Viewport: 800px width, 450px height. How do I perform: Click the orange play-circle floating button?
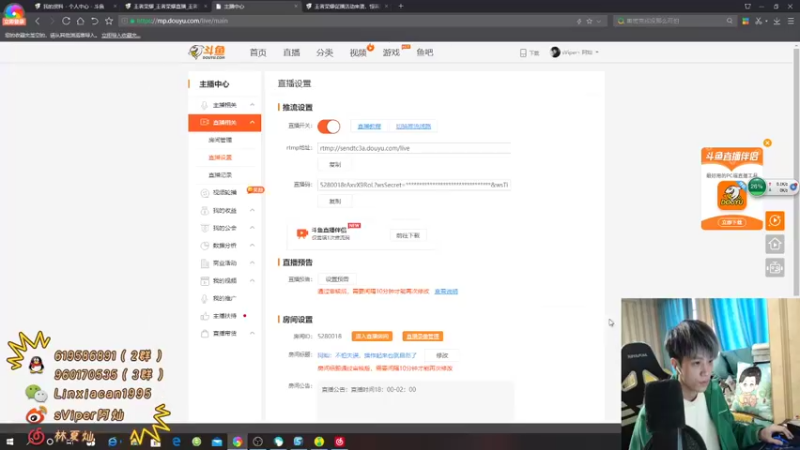point(774,220)
